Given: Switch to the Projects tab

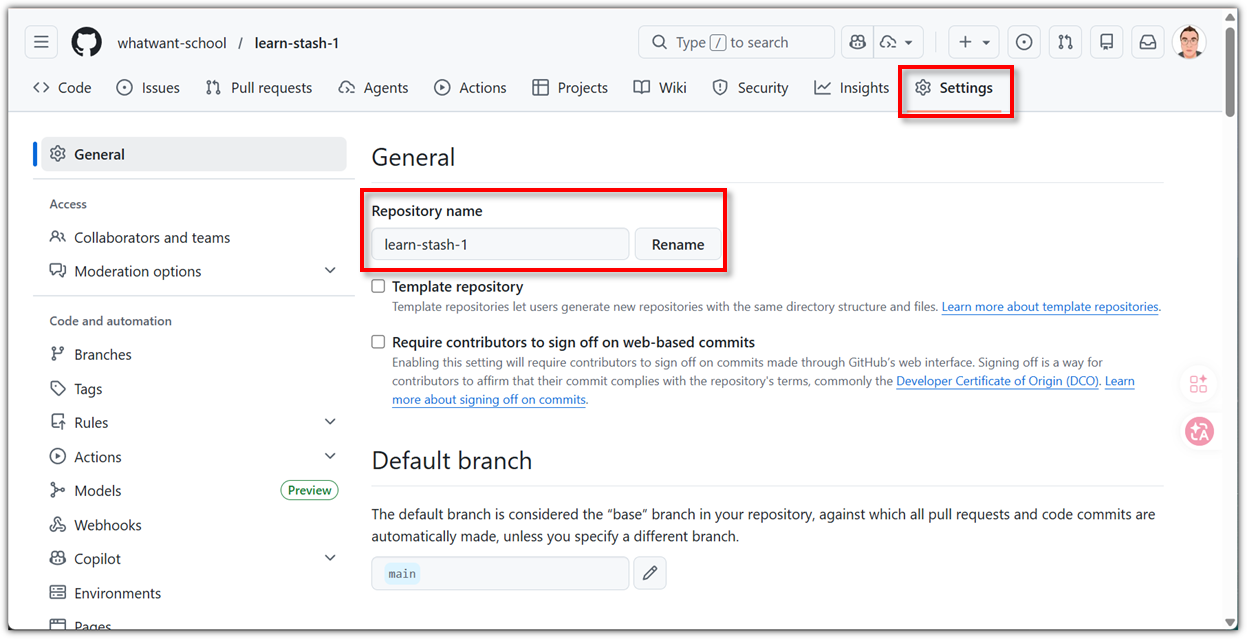Looking at the screenshot, I should click(570, 88).
